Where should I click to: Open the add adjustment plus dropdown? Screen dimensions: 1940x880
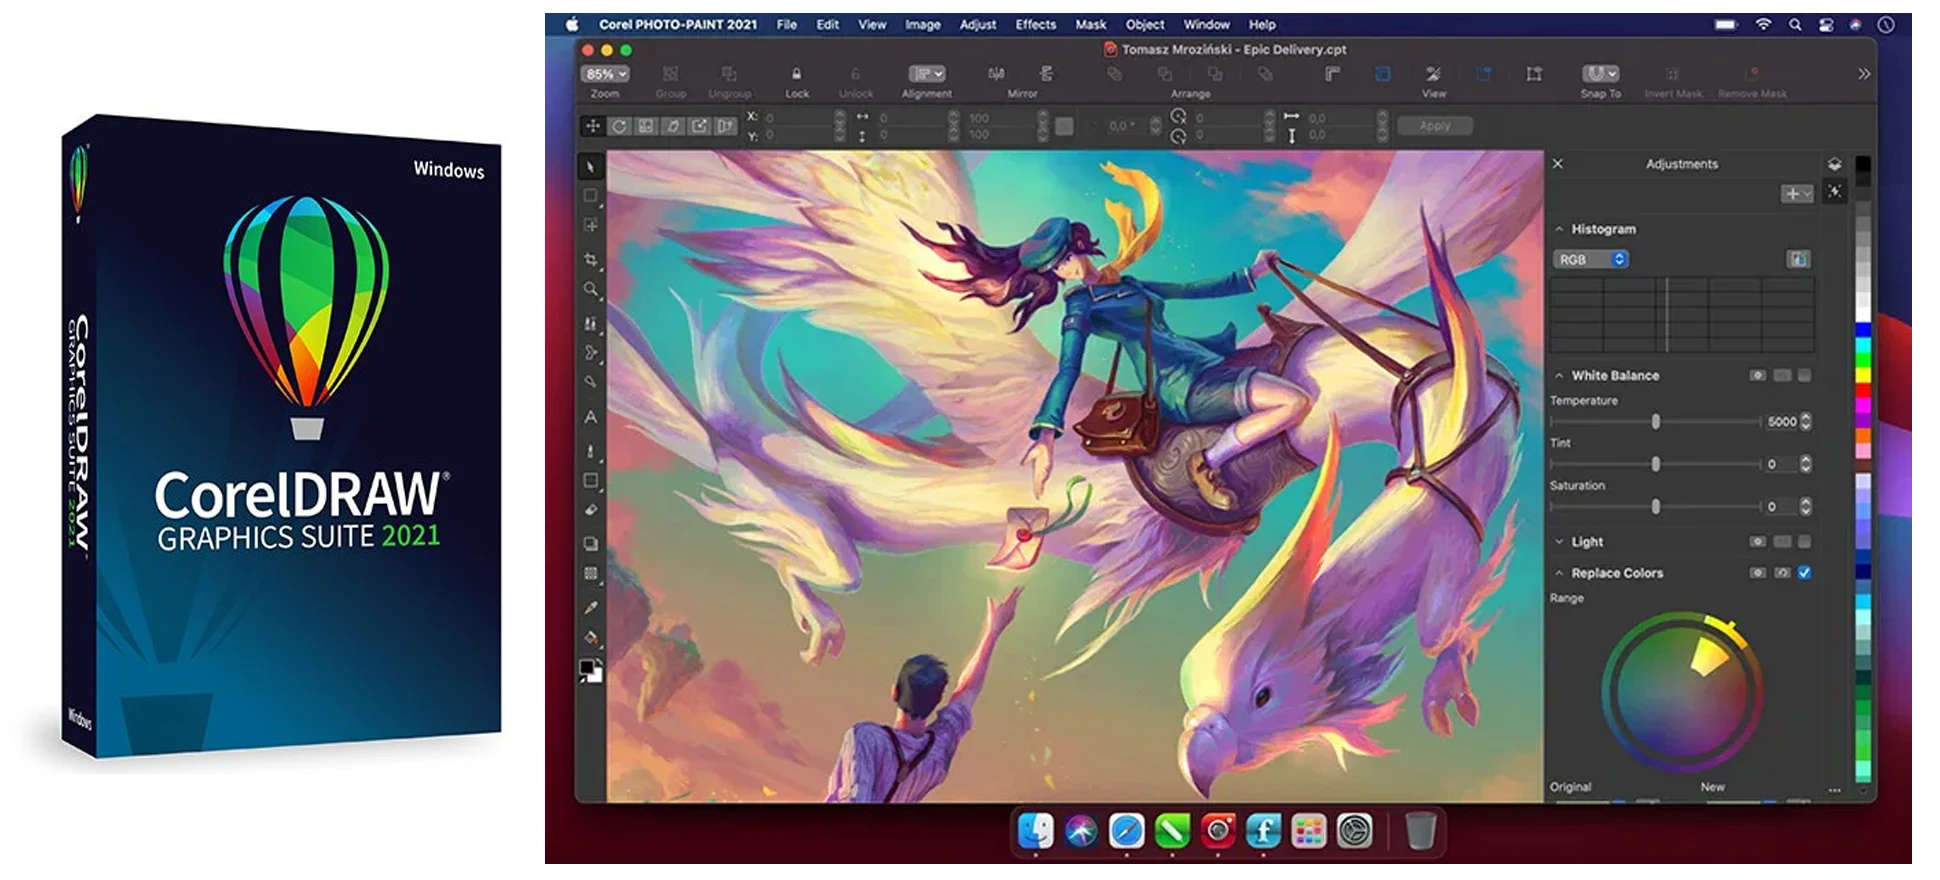click(1797, 193)
